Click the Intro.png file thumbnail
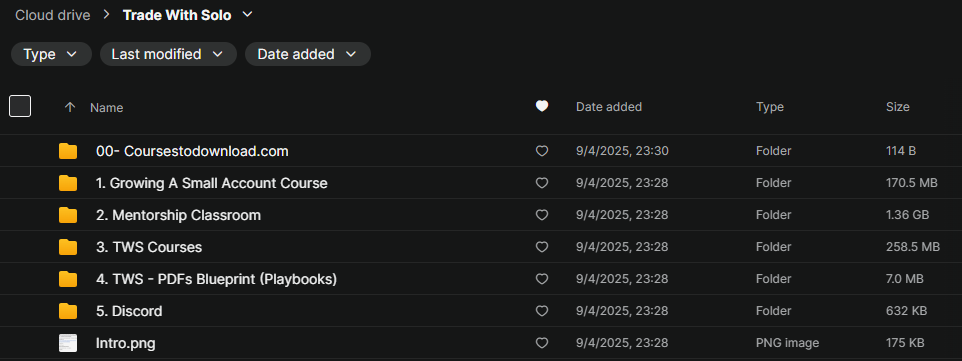962x361 pixels. [x=68, y=343]
